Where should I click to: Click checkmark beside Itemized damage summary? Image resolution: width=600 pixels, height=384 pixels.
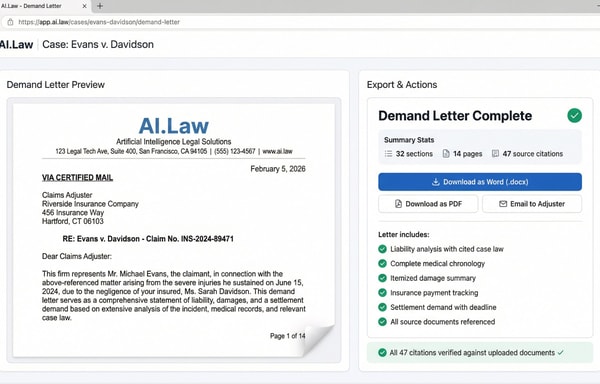[x=382, y=278]
